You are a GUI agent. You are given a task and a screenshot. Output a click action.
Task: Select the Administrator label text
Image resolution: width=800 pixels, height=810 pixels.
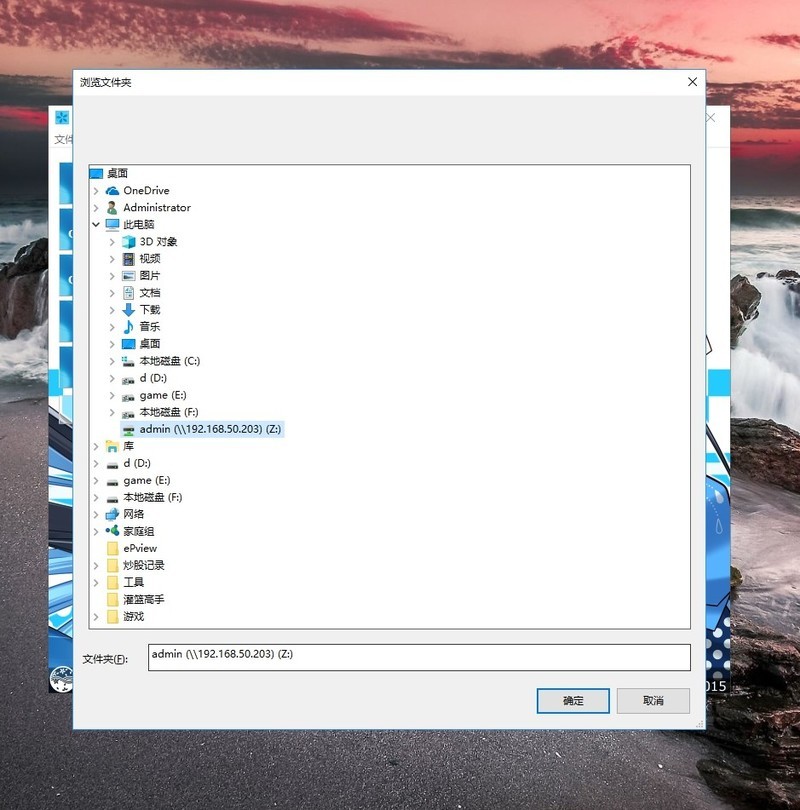pyautogui.click(x=157, y=208)
